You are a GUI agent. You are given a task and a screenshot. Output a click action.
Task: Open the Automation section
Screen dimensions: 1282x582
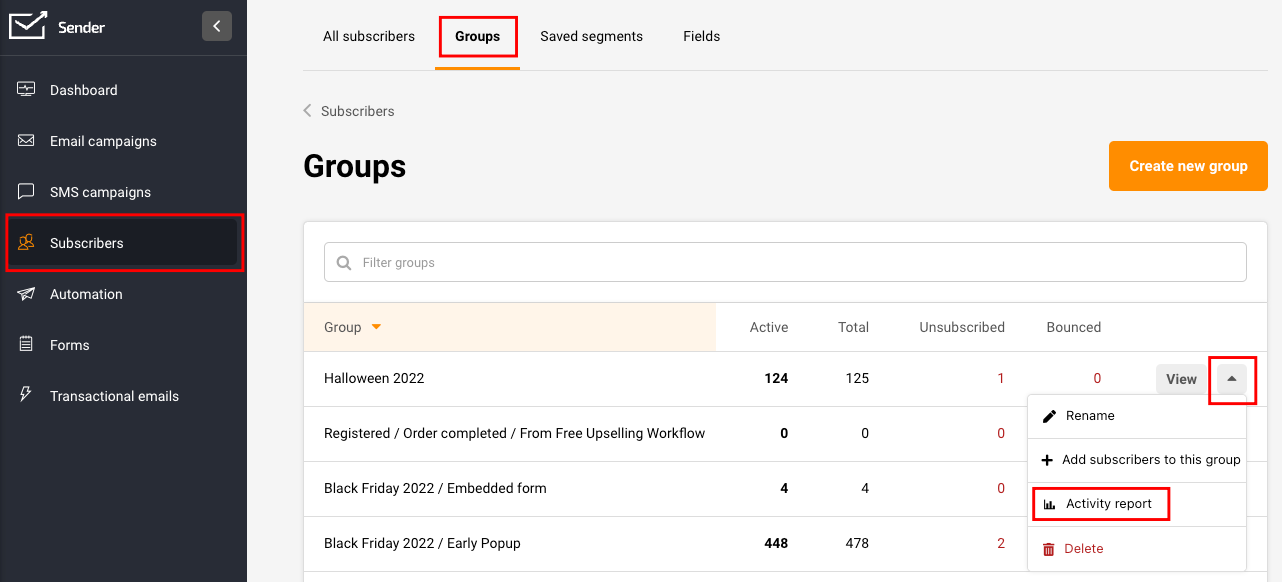coord(86,294)
